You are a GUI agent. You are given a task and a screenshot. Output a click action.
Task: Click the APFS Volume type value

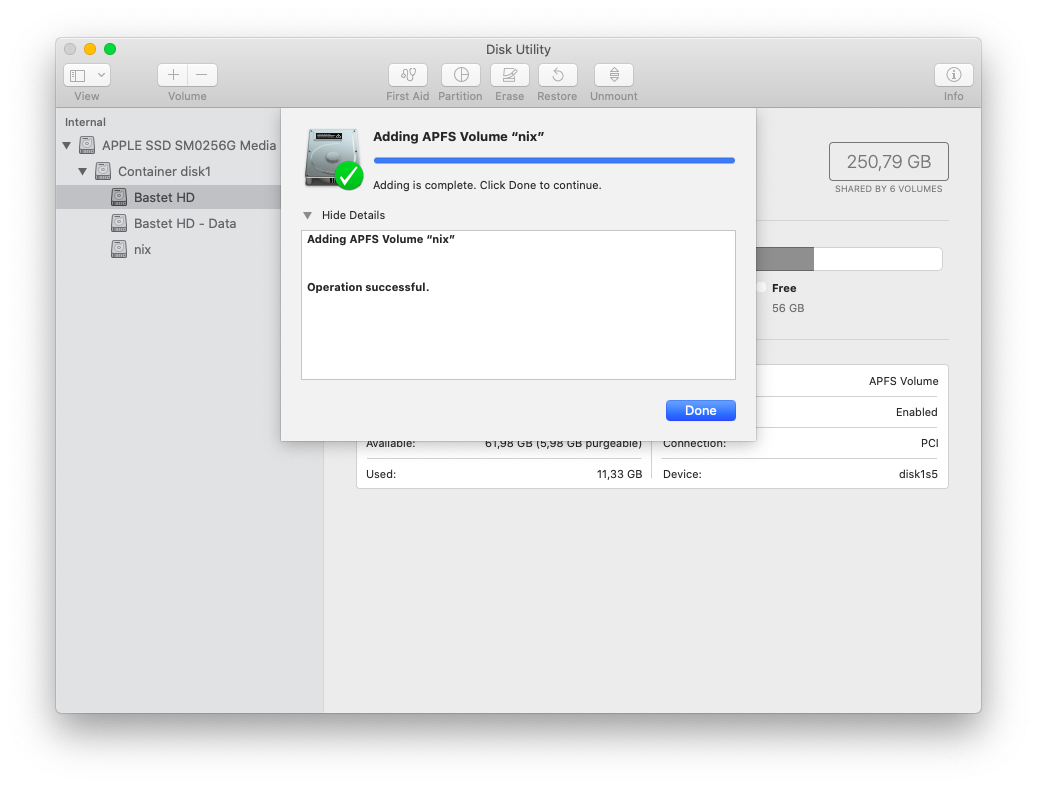pyautogui.click(x=903, y=382)
